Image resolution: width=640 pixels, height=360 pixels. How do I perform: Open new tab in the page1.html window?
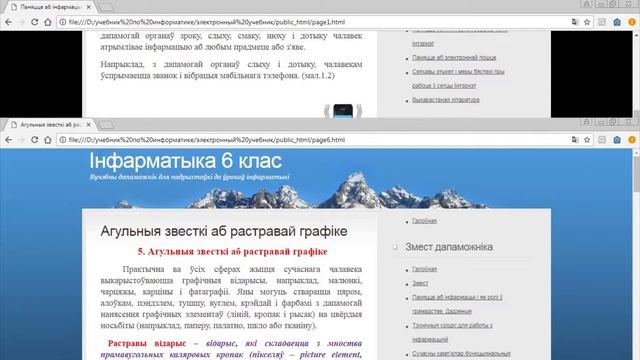[106, 7]
